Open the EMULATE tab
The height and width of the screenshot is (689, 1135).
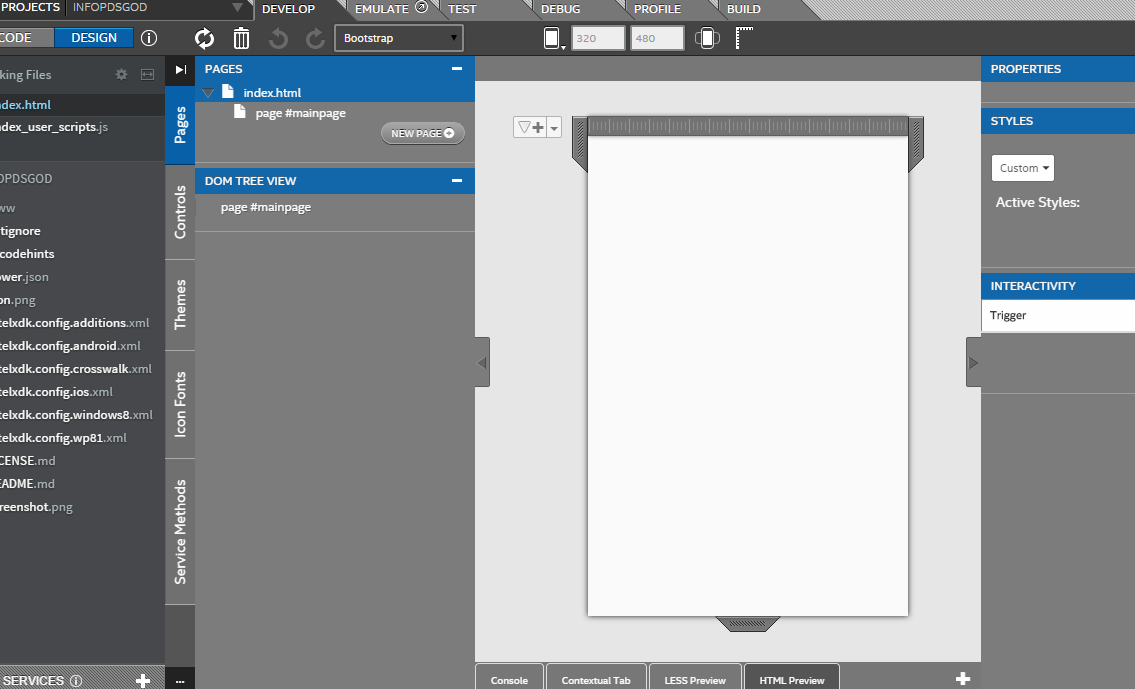[x=382, y=9]
